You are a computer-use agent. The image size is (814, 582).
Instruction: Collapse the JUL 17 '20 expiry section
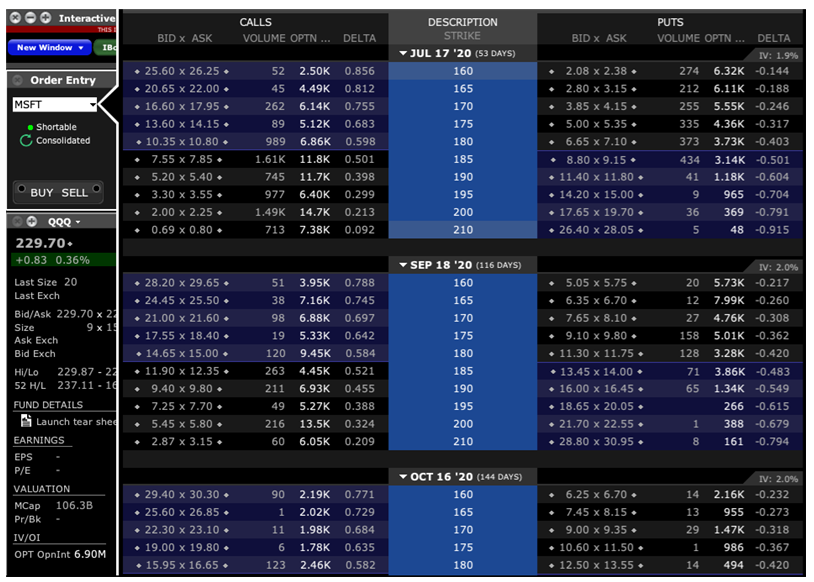(x=403, y=53)
